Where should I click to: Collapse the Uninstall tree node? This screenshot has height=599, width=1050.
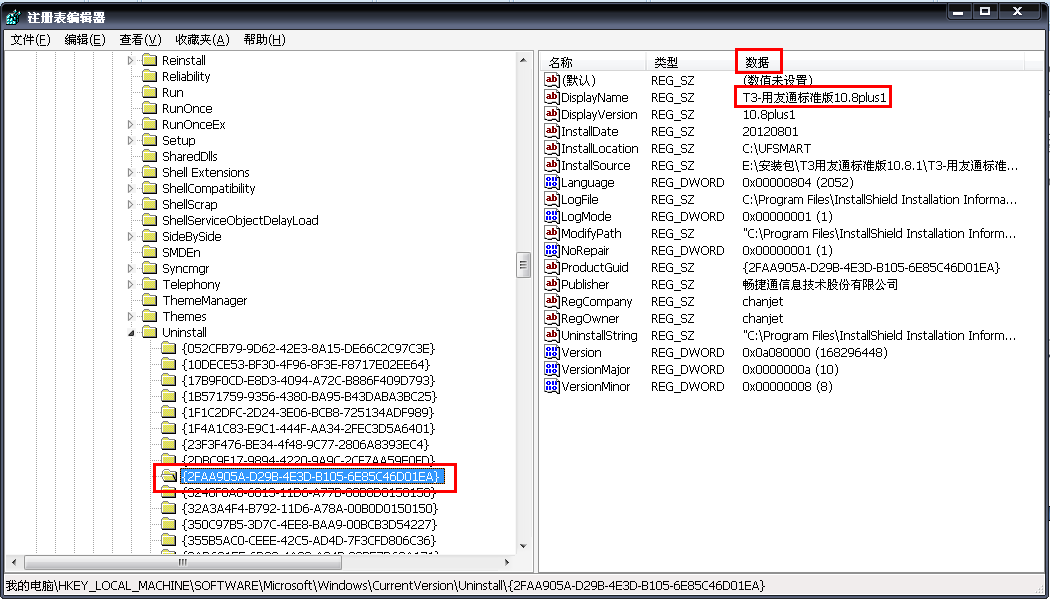click(131, 333)
